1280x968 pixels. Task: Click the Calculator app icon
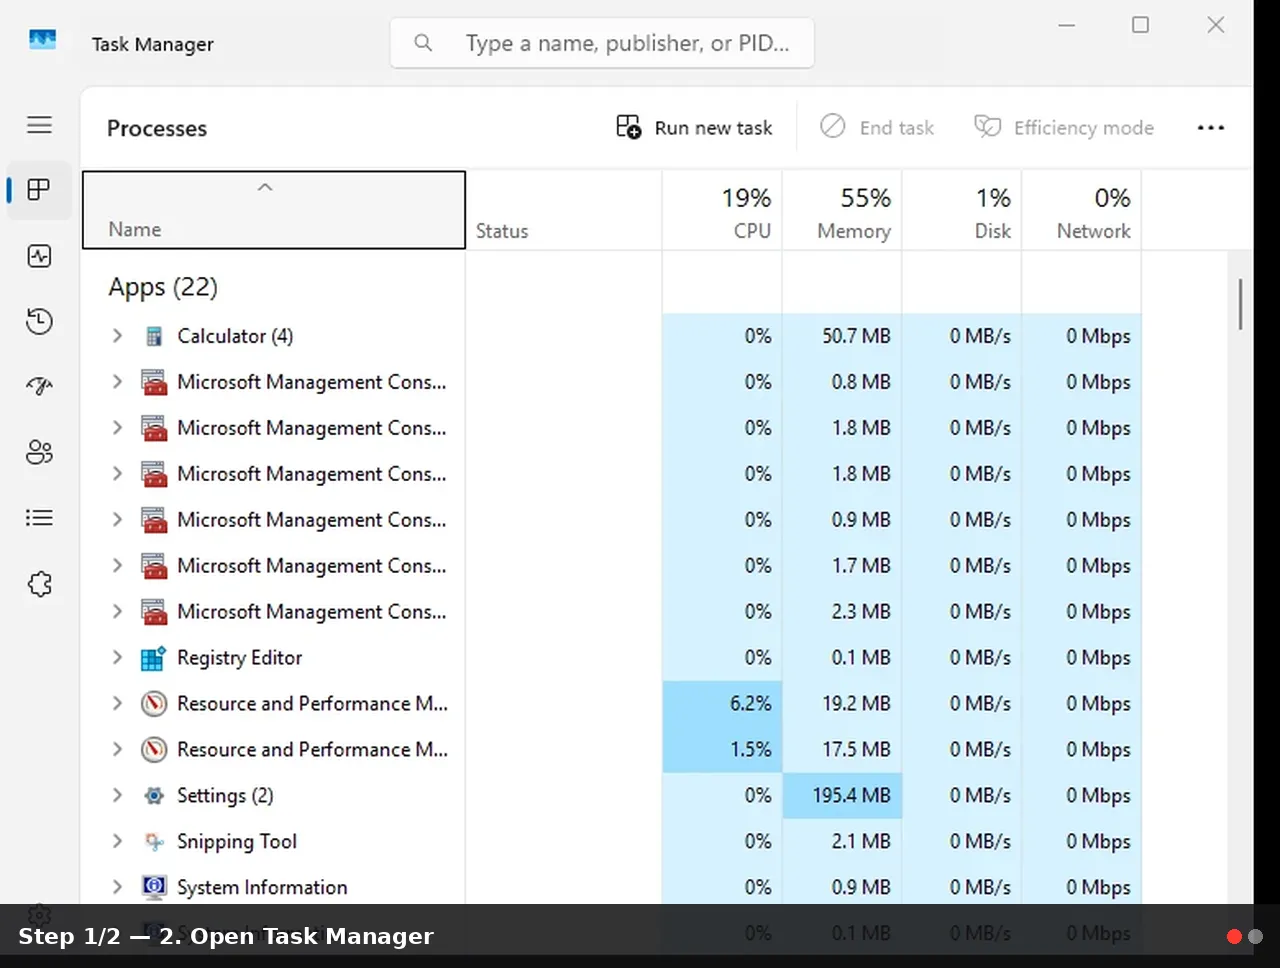tap(154, 336)
